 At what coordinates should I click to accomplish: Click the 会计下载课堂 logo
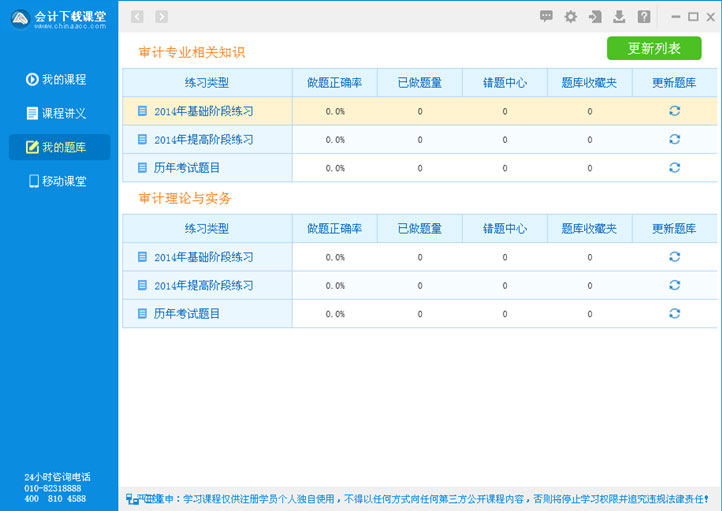(58, 18)
